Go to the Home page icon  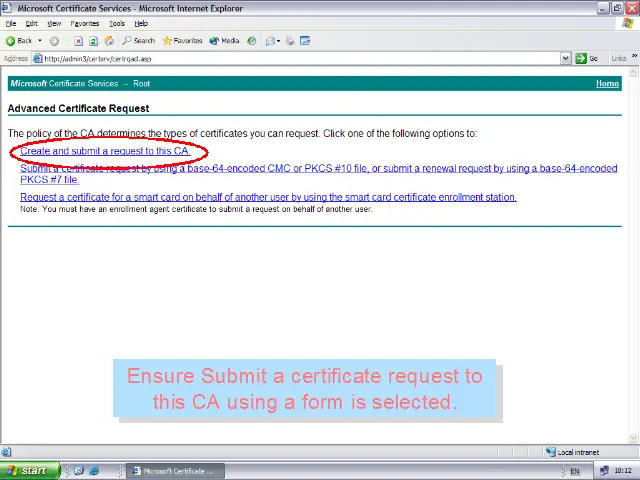point(109,41)
